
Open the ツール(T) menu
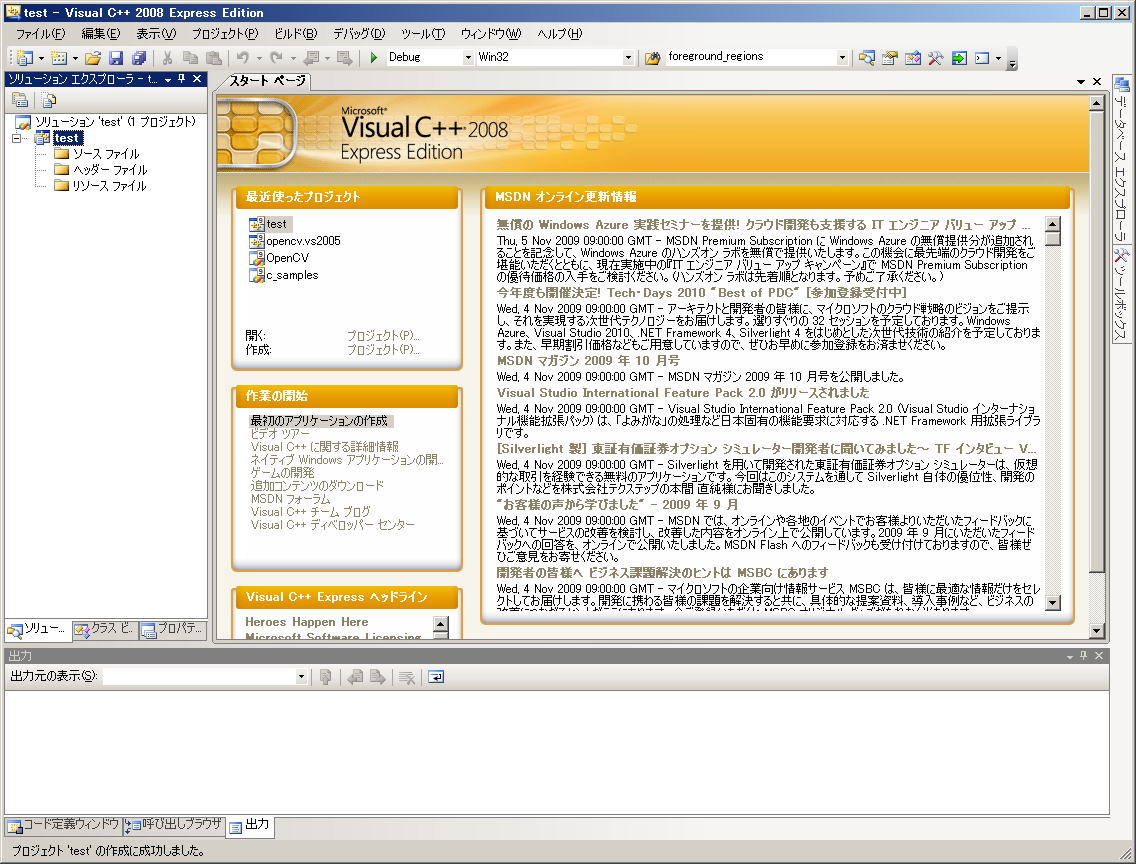(423, 33)
